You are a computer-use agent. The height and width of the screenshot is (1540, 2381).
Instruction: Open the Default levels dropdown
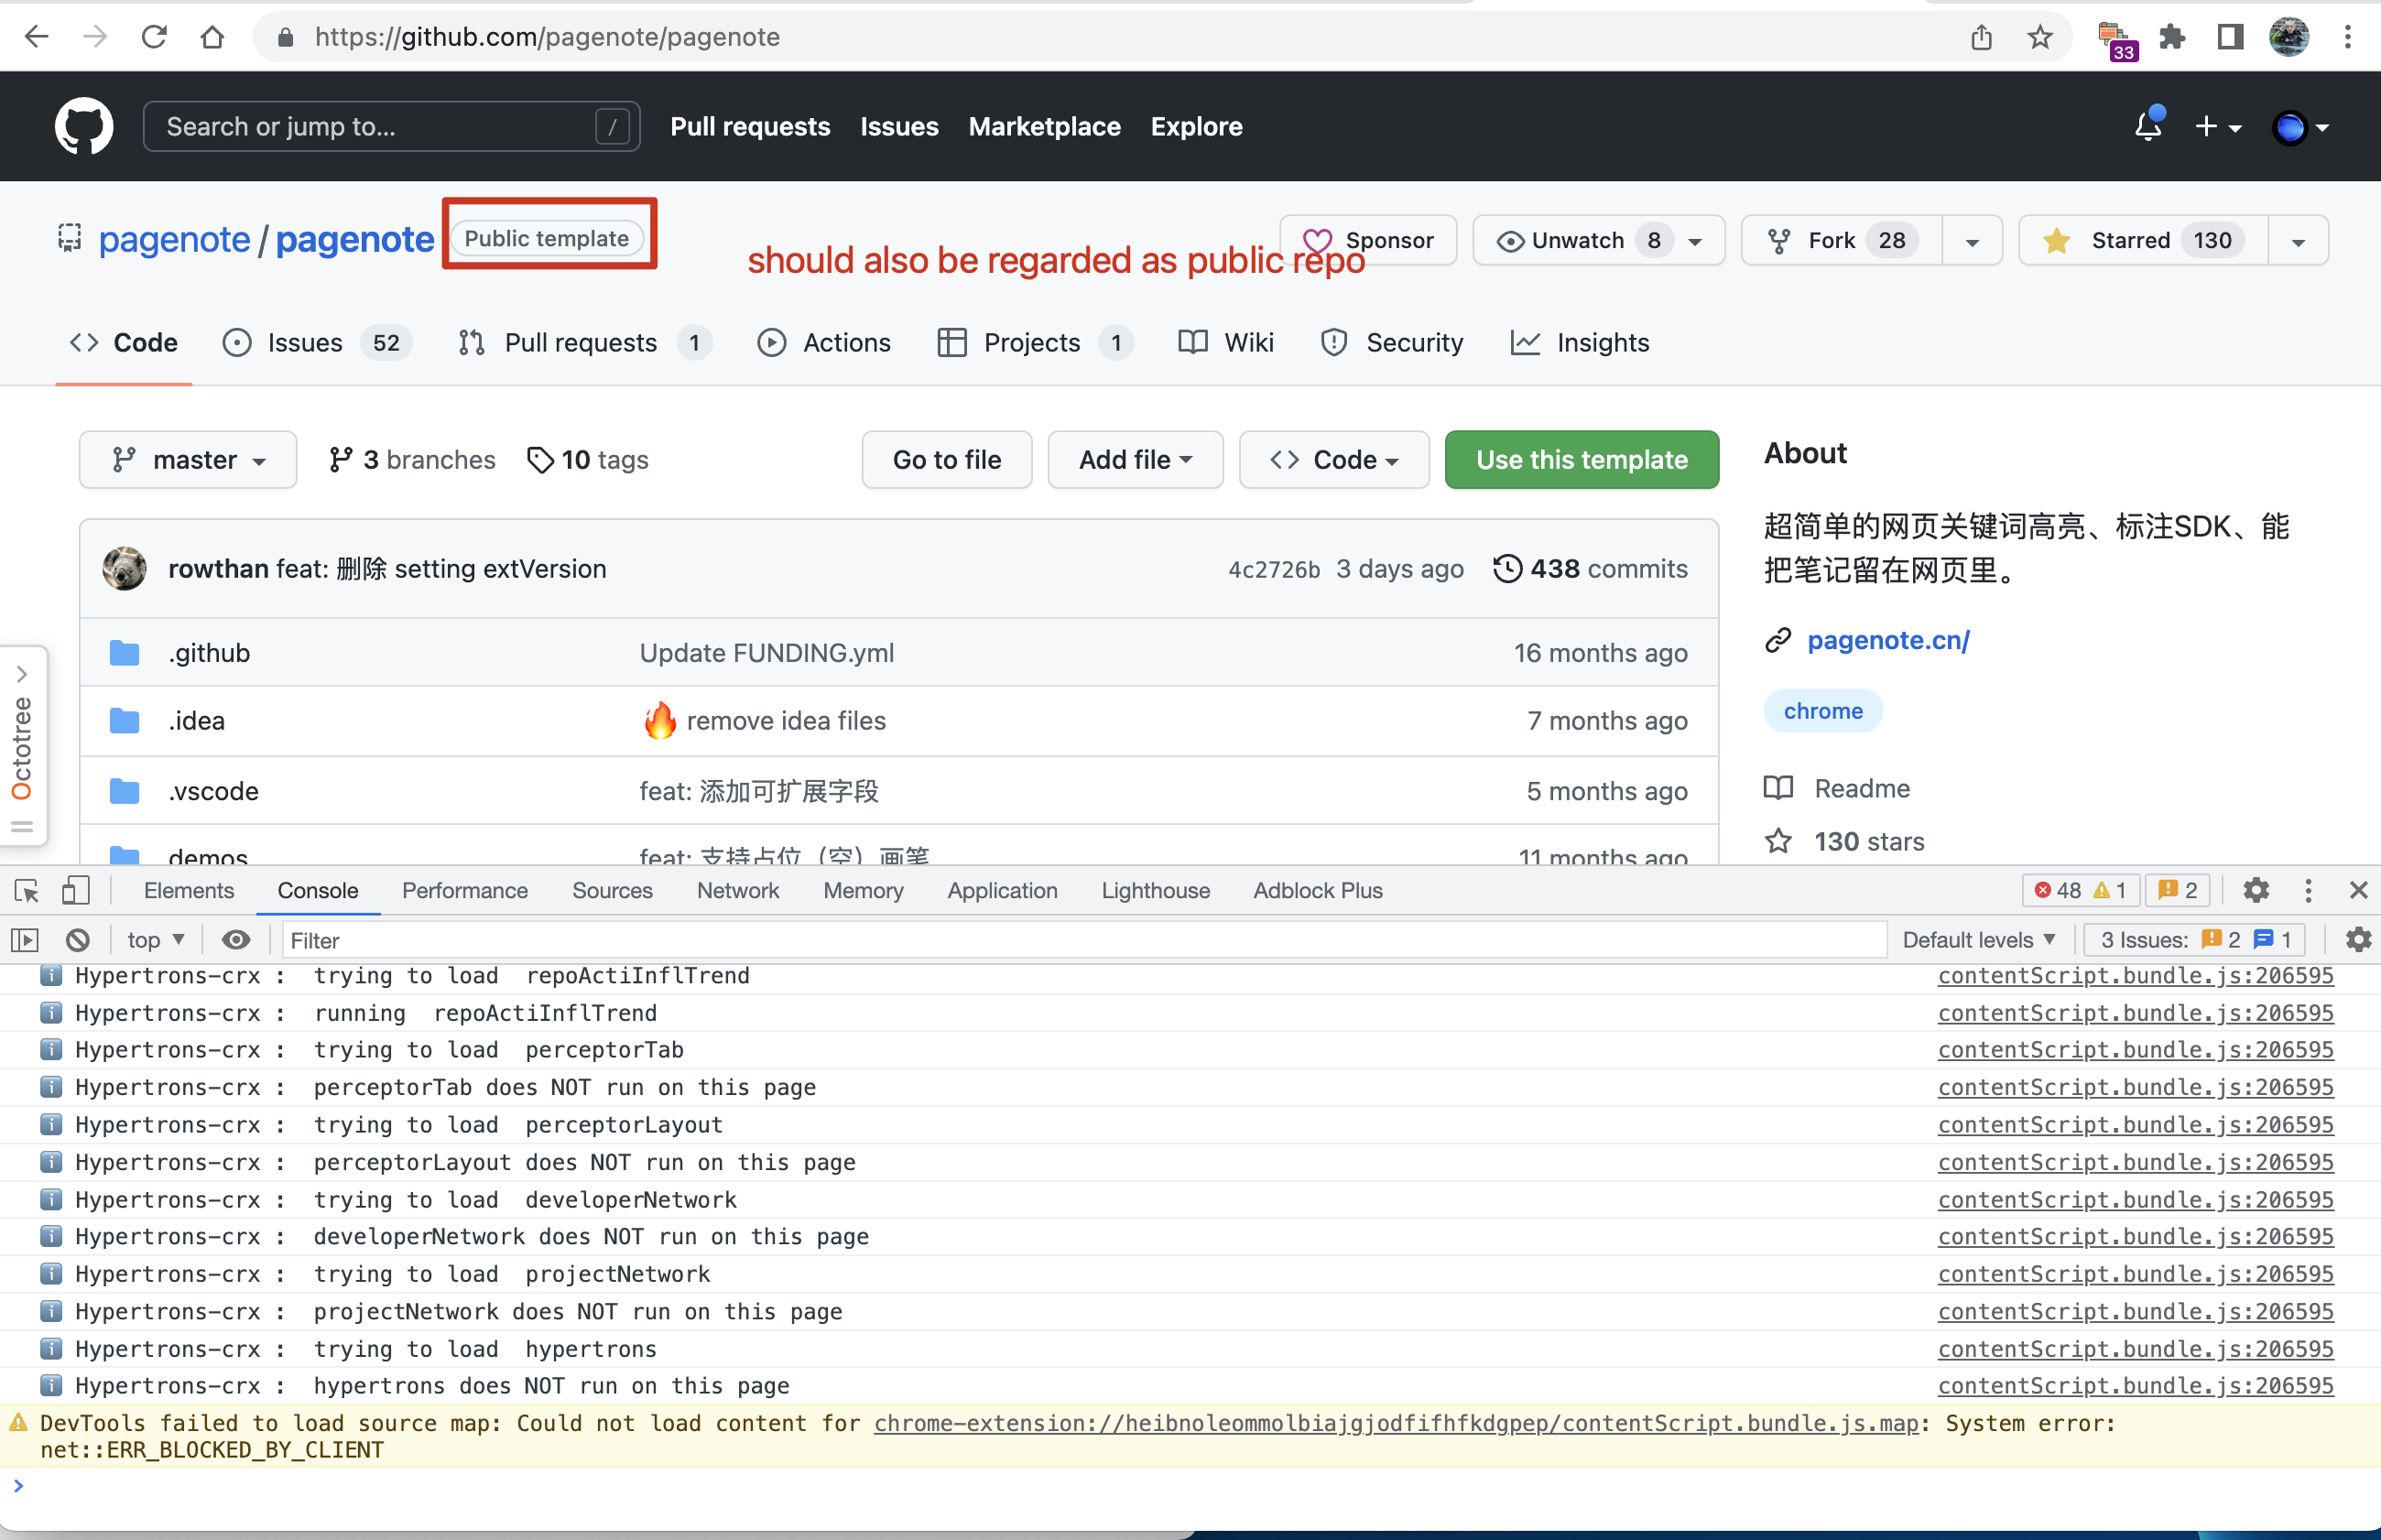[1980, 939]
